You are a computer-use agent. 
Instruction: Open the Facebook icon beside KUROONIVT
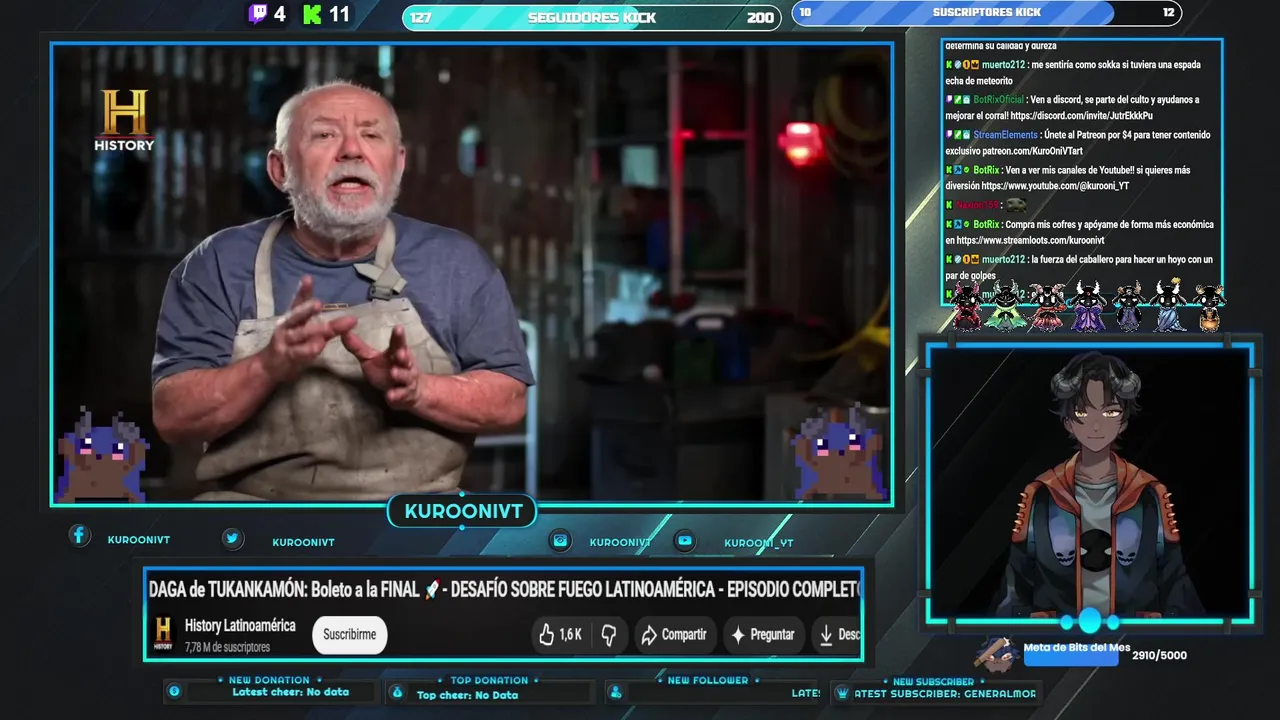click(79, 535)
